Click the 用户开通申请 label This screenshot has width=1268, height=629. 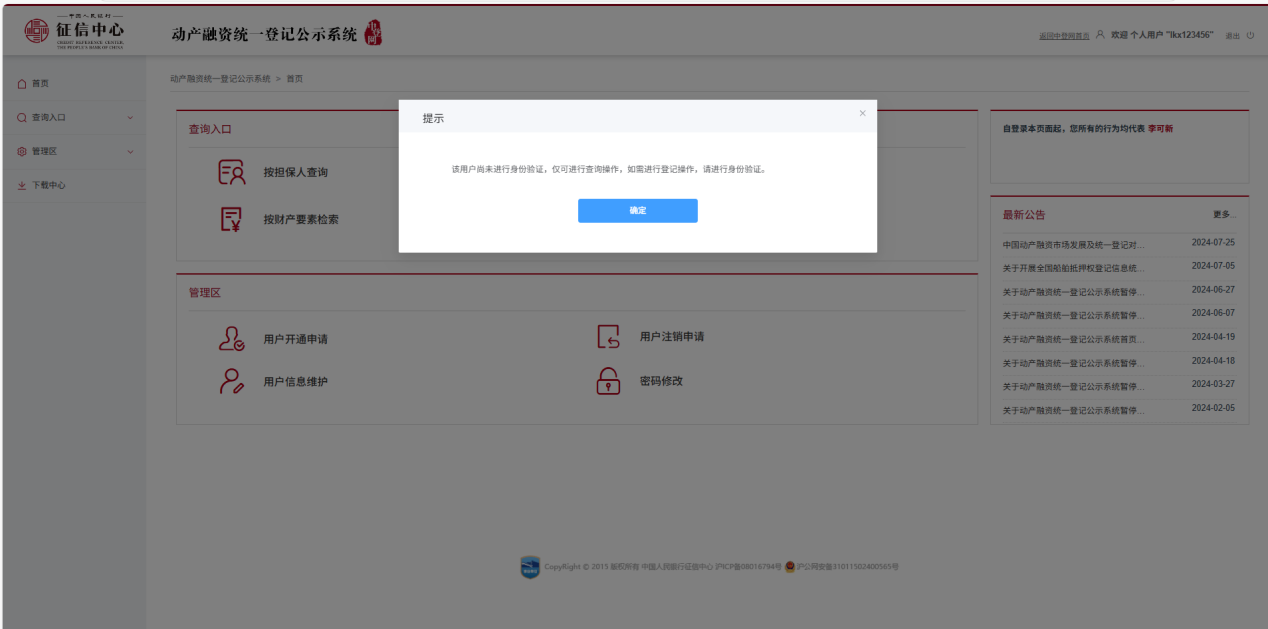(x=296, y=339)
